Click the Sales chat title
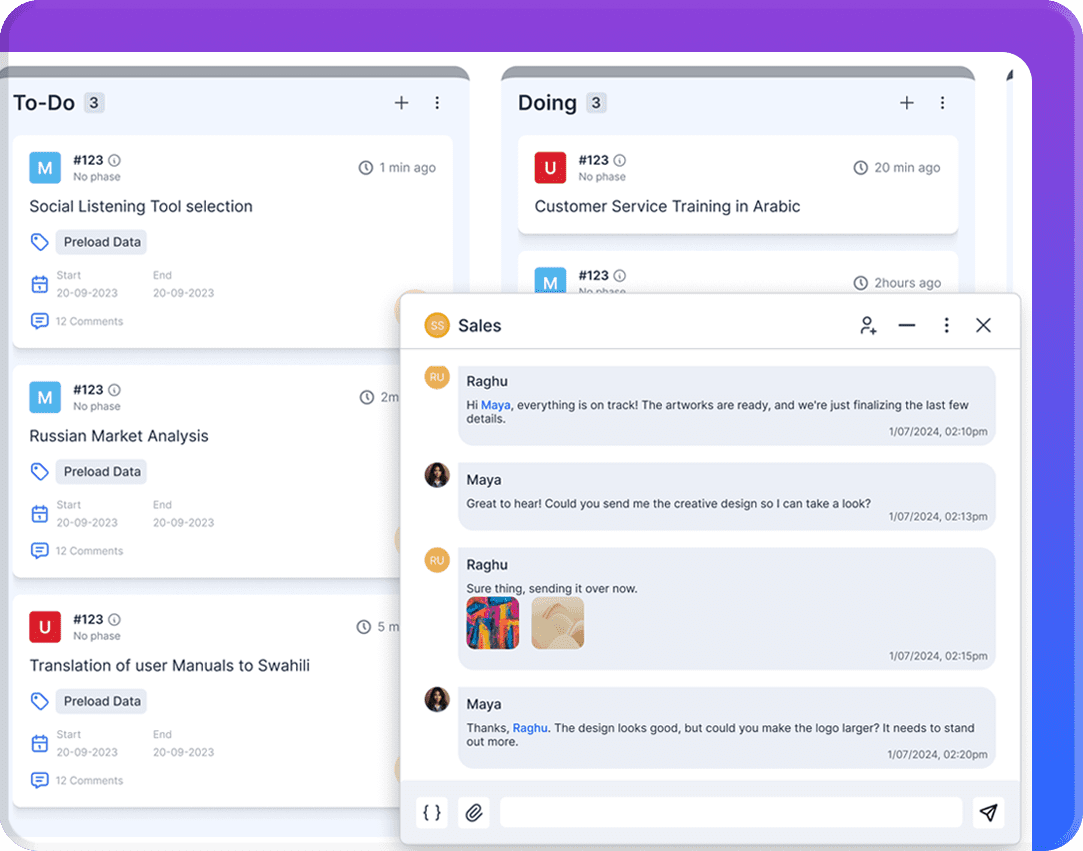The width and height of the screenshot is (1083, 851). (479, 325)
